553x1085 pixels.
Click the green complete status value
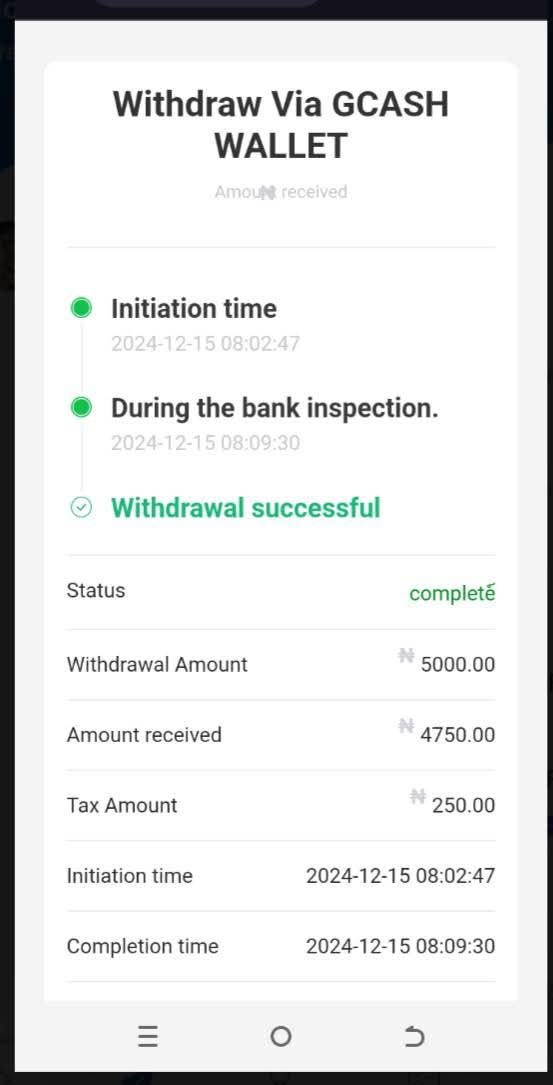(x=452, y=594)
